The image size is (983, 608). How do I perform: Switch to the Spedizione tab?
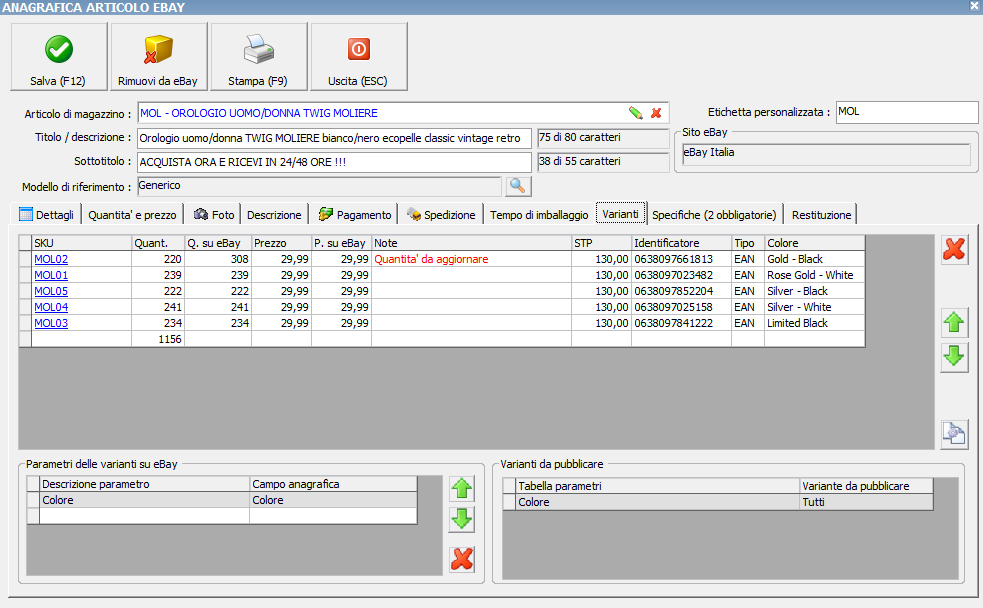[441, 214]
